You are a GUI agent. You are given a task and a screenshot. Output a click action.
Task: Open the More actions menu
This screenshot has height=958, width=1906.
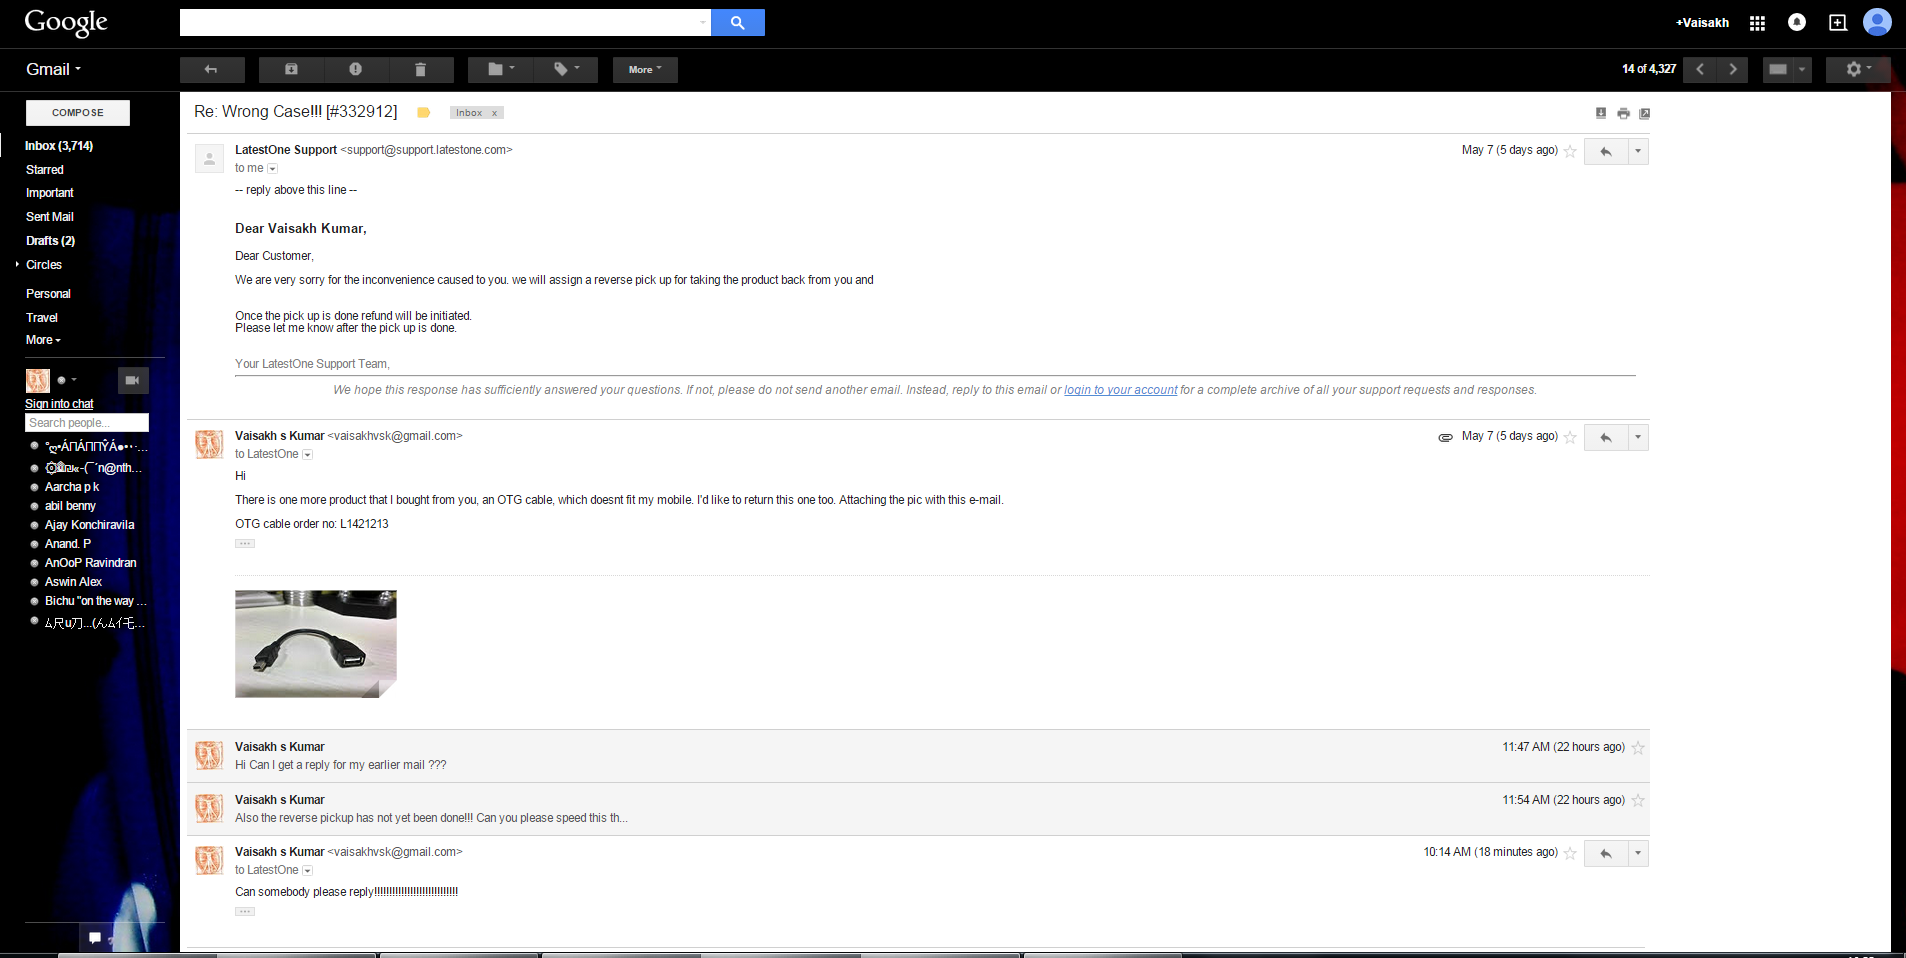pyautogui.click(x=645, y=69)
